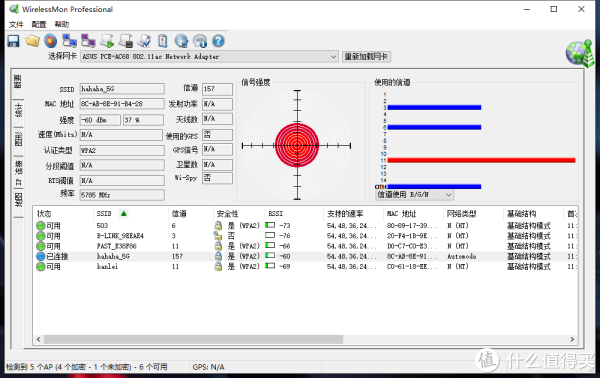Open the 配置 menu
The height and width of the screenshot is (378, 600).
[x=39, y=24]
